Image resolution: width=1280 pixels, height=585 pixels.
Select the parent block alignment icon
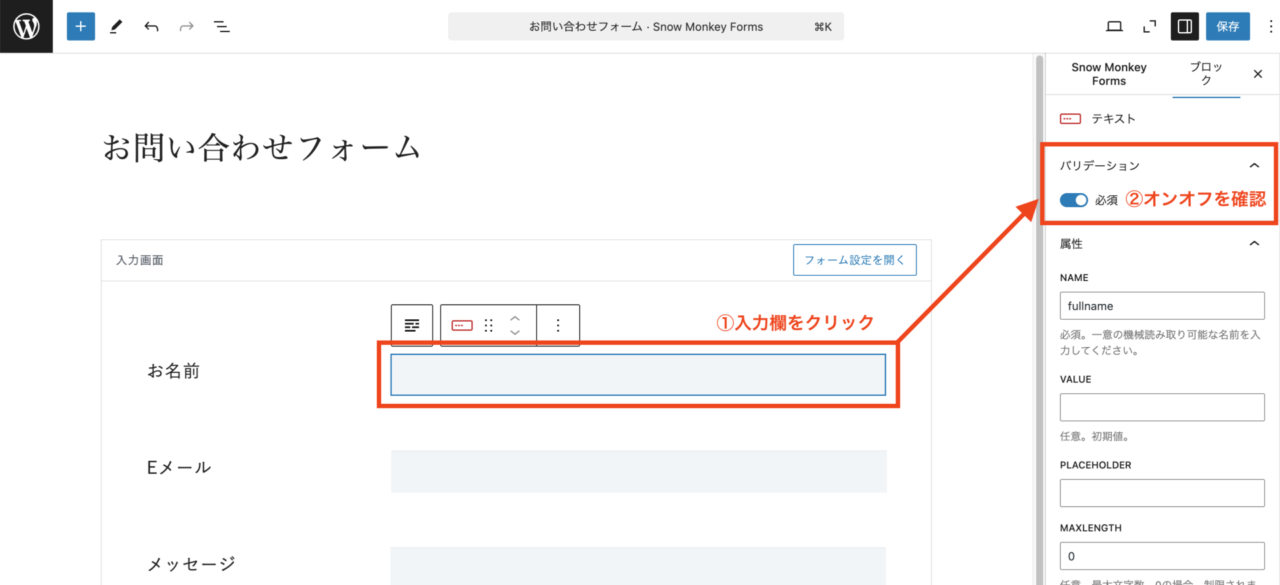412,325
